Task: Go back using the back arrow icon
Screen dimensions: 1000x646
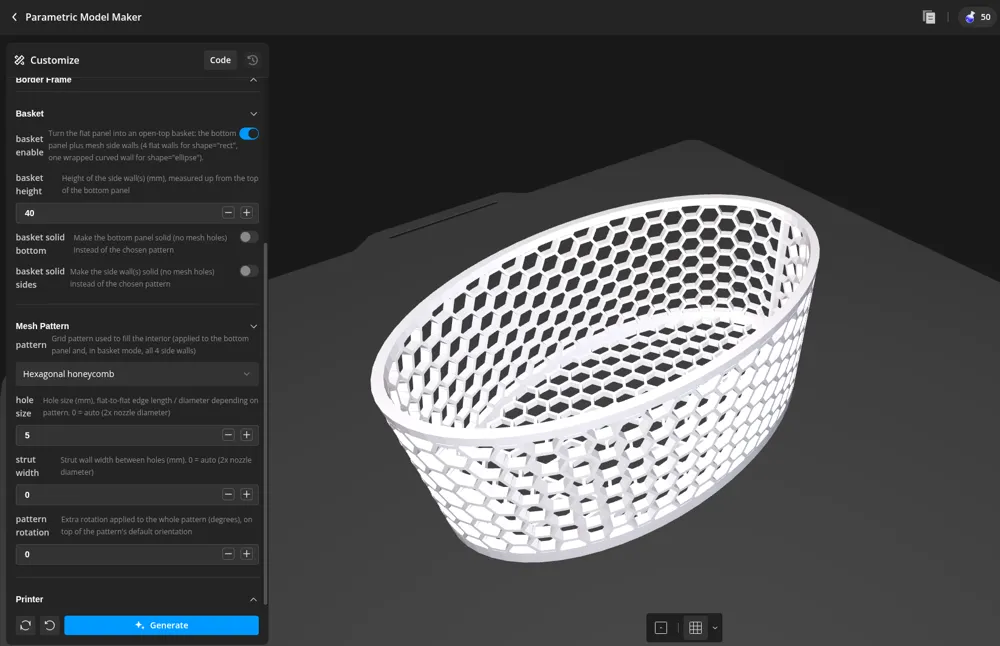Action: pos(14,17)
